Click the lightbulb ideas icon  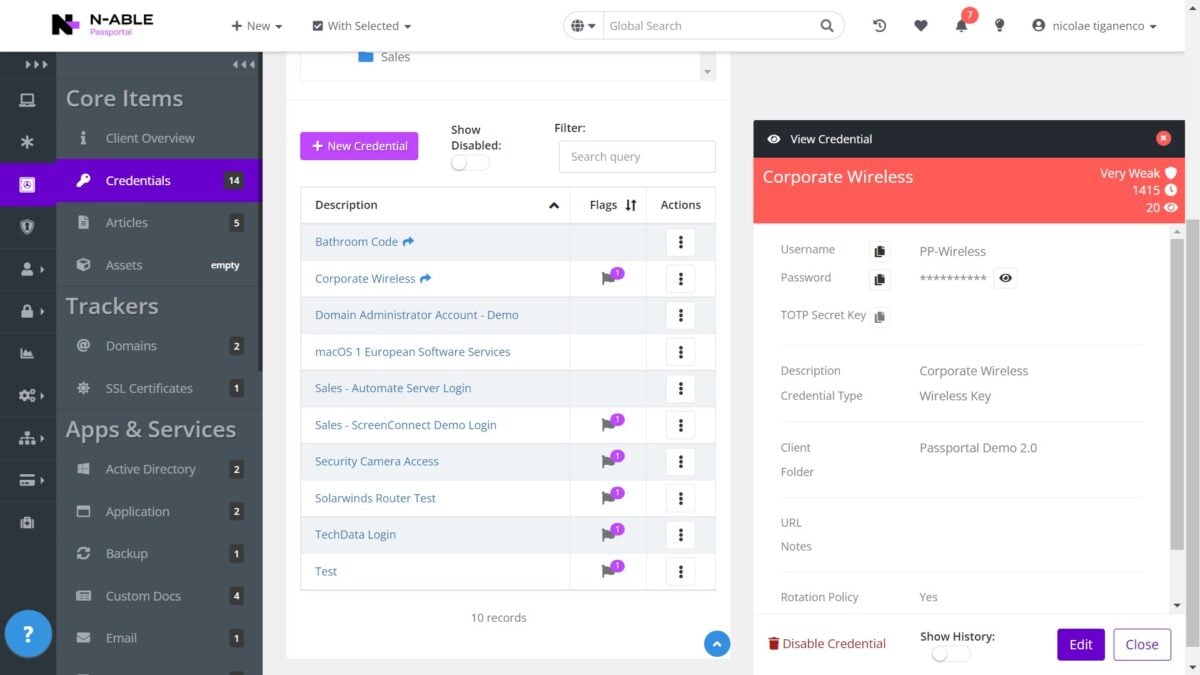tap(999, 26)
